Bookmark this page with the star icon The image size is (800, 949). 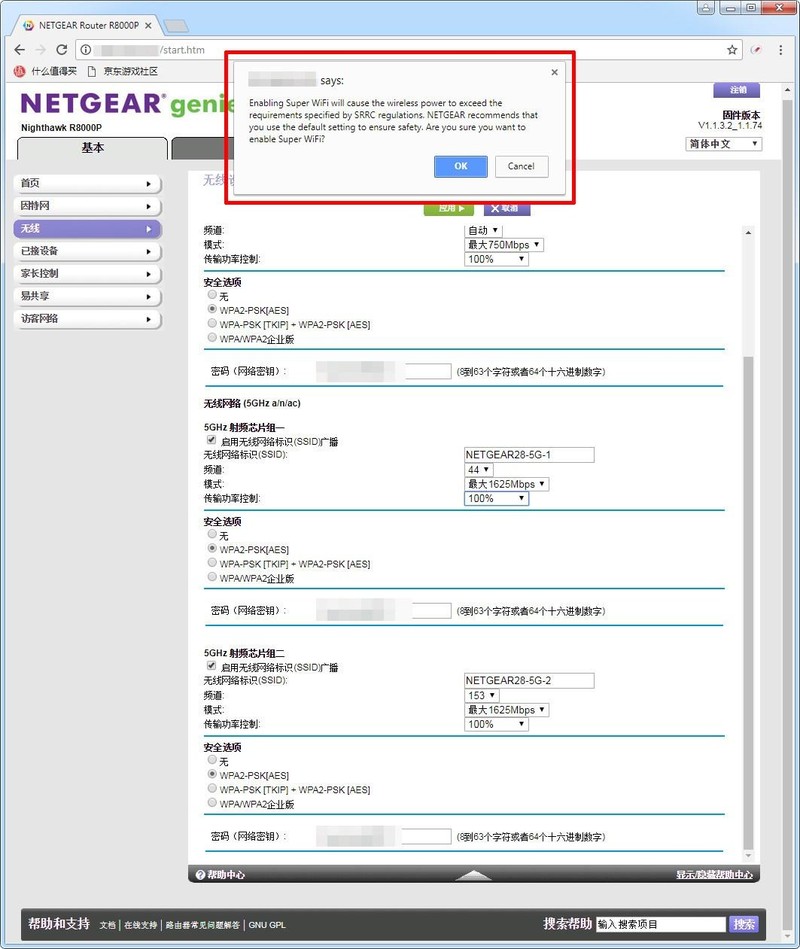(732, 50)
